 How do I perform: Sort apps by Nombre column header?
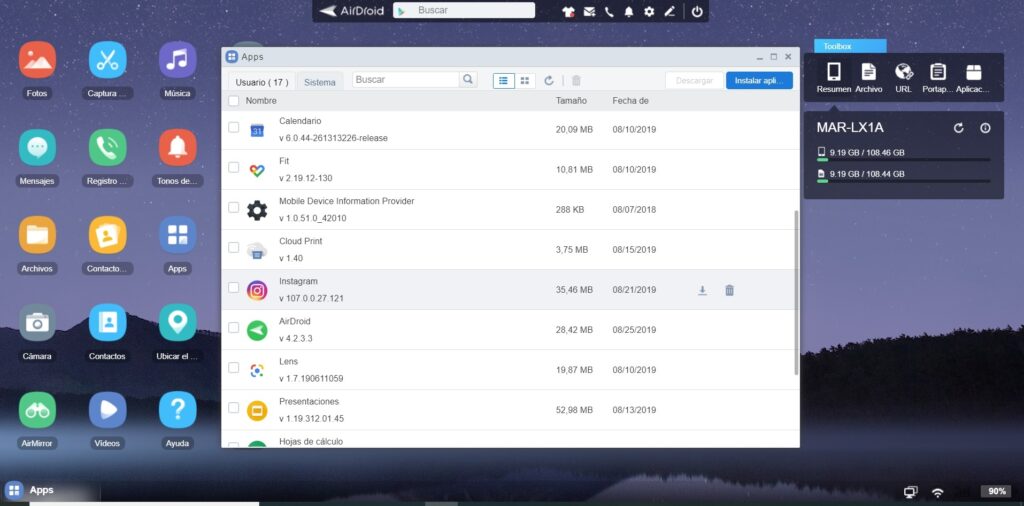[x=261, y=101]
